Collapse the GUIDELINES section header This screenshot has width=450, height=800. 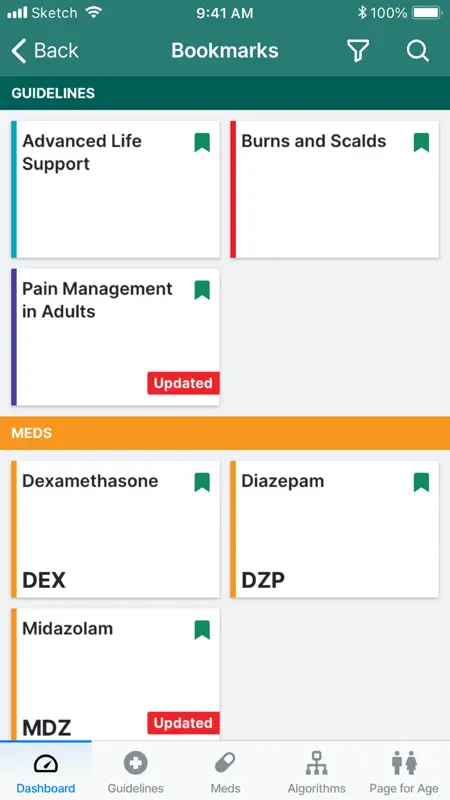coord(225,93)
